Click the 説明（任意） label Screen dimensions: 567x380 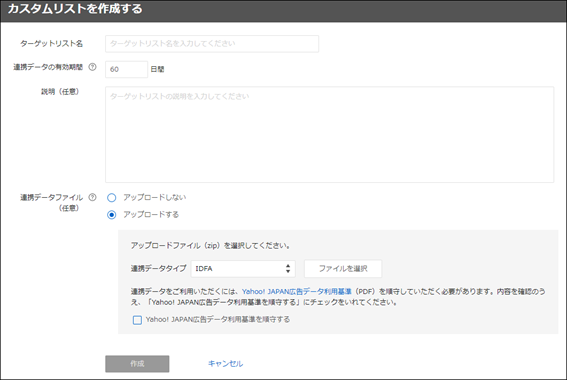coord(60,92)
